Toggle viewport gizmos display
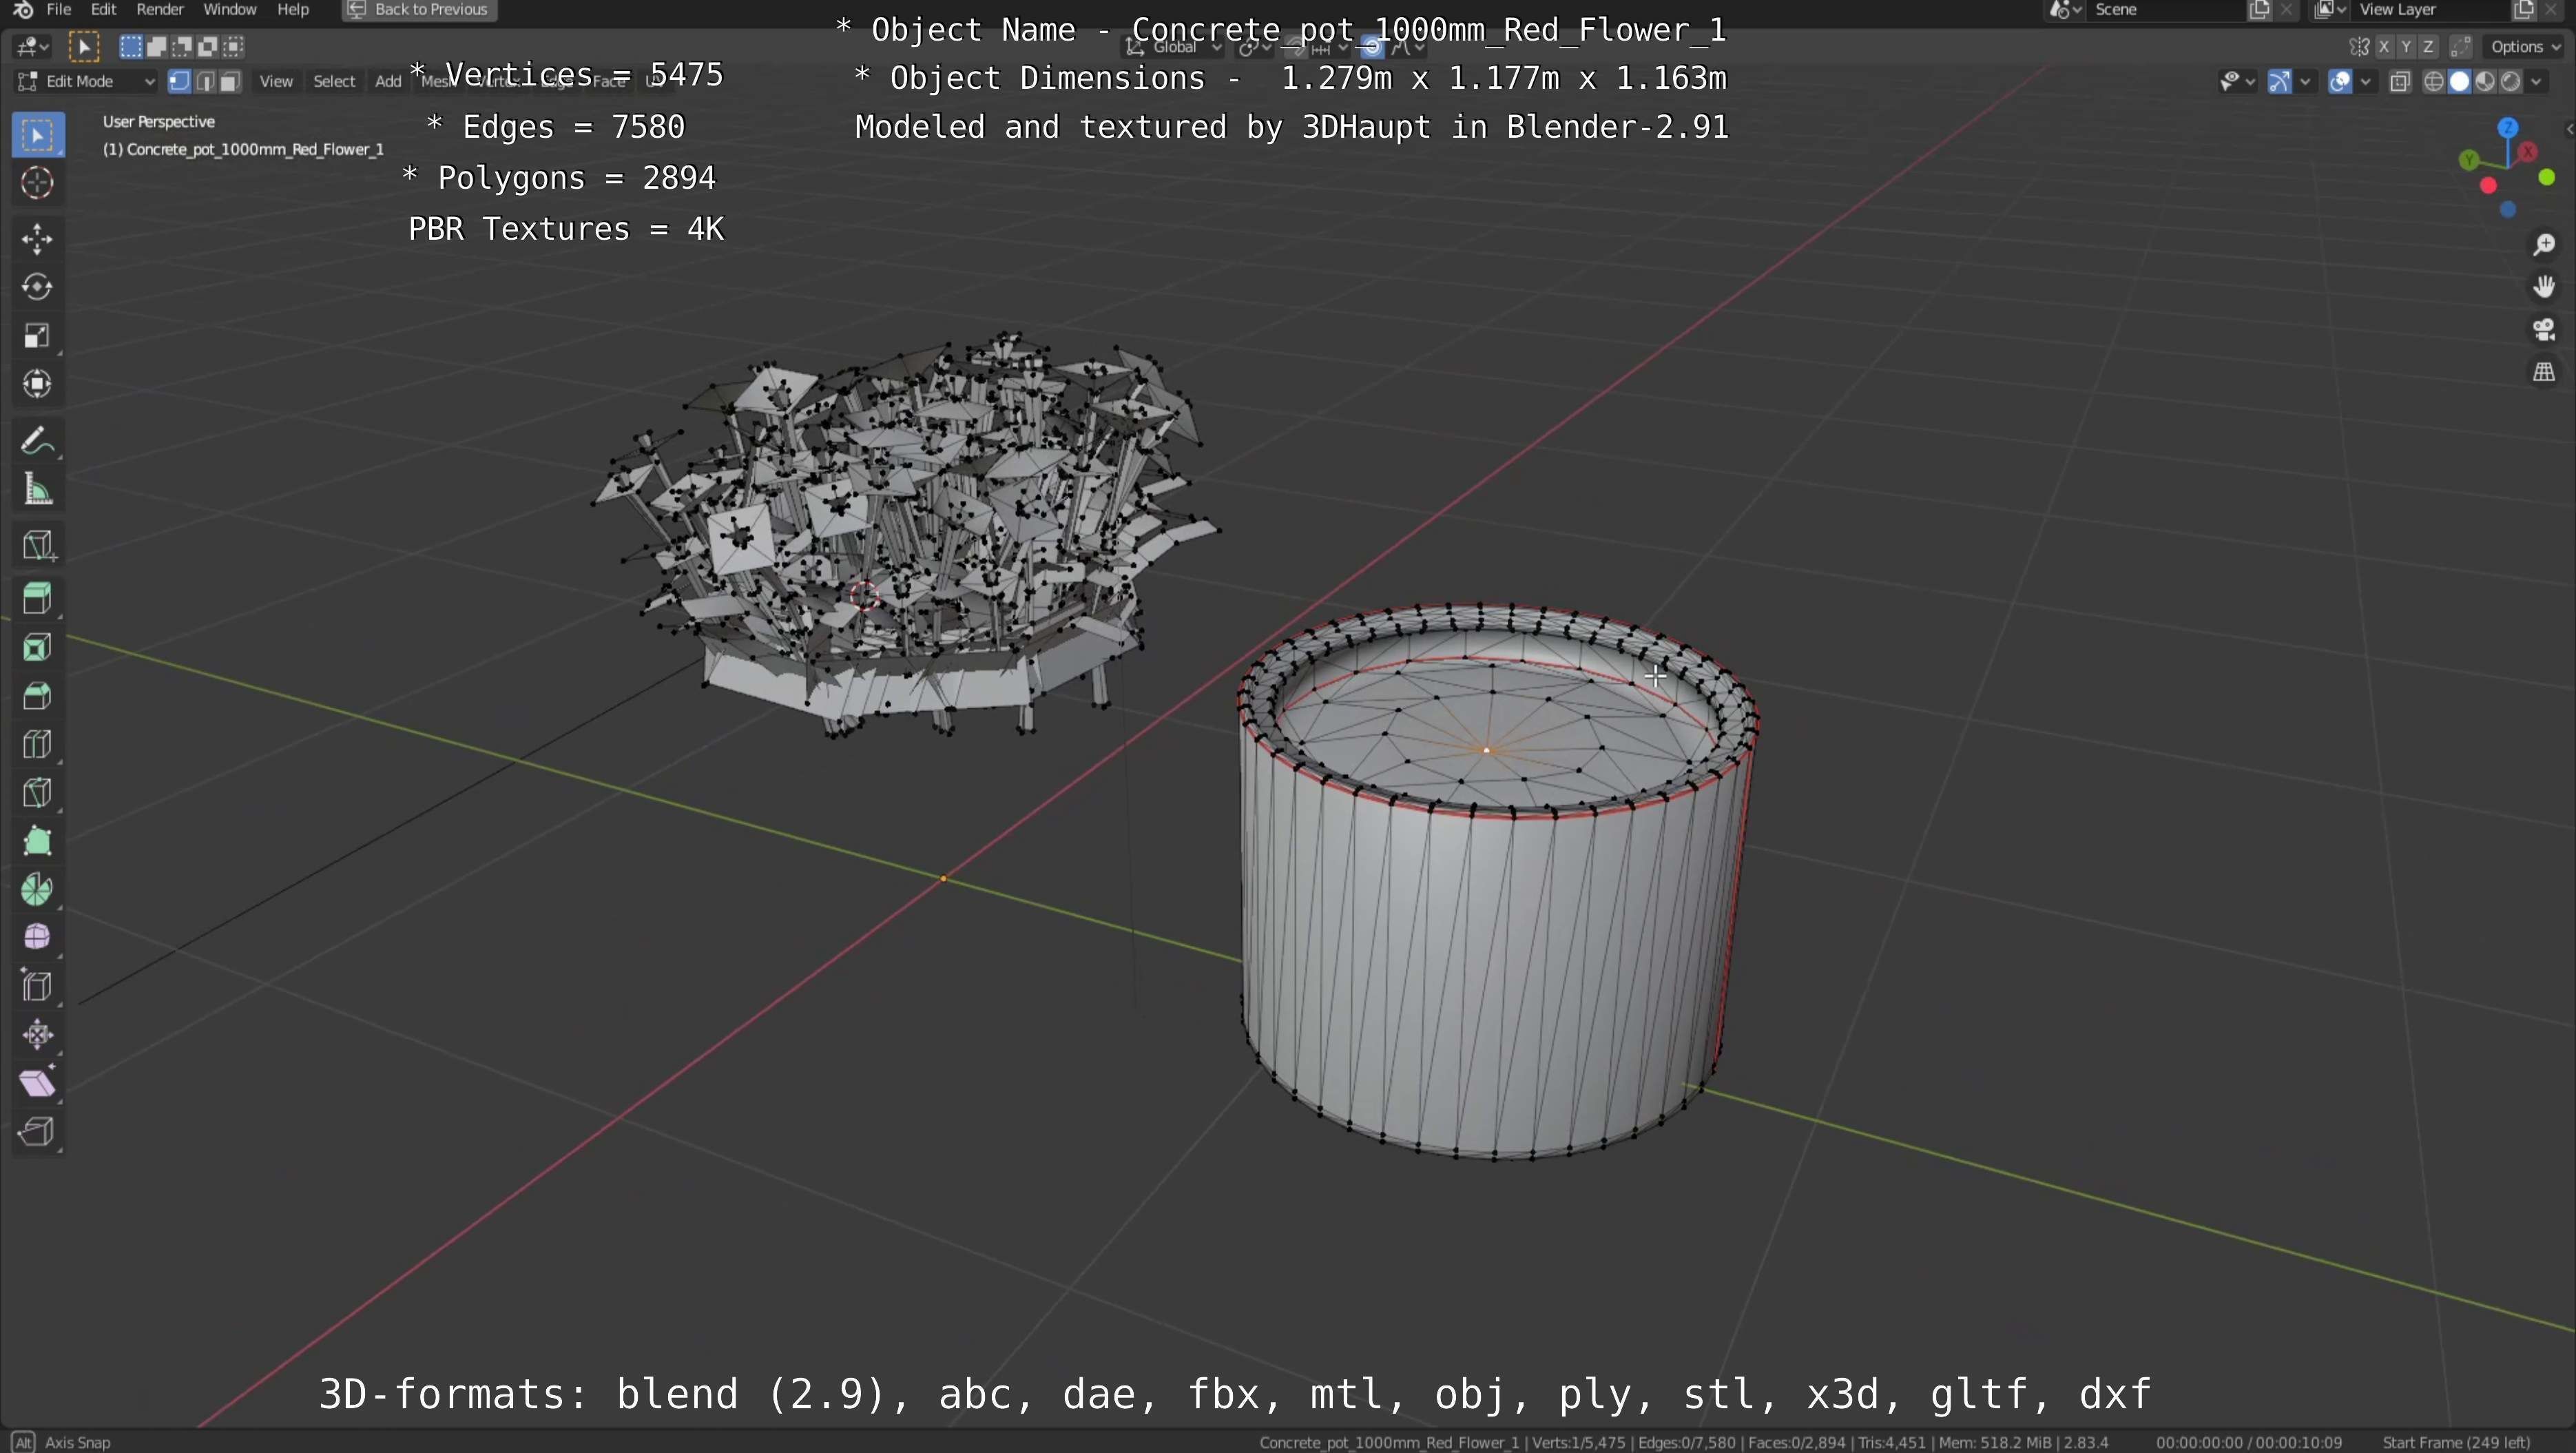The width and height of the screenshot is (2576, 1453). click(2279, 82)
